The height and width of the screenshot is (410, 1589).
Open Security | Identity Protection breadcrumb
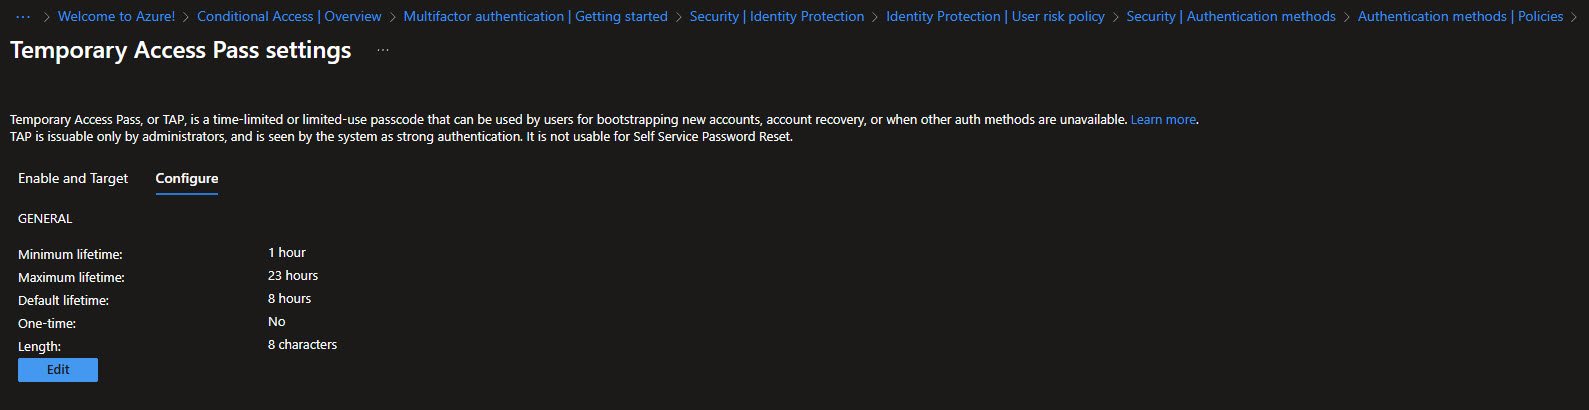(x=776, y=17)
